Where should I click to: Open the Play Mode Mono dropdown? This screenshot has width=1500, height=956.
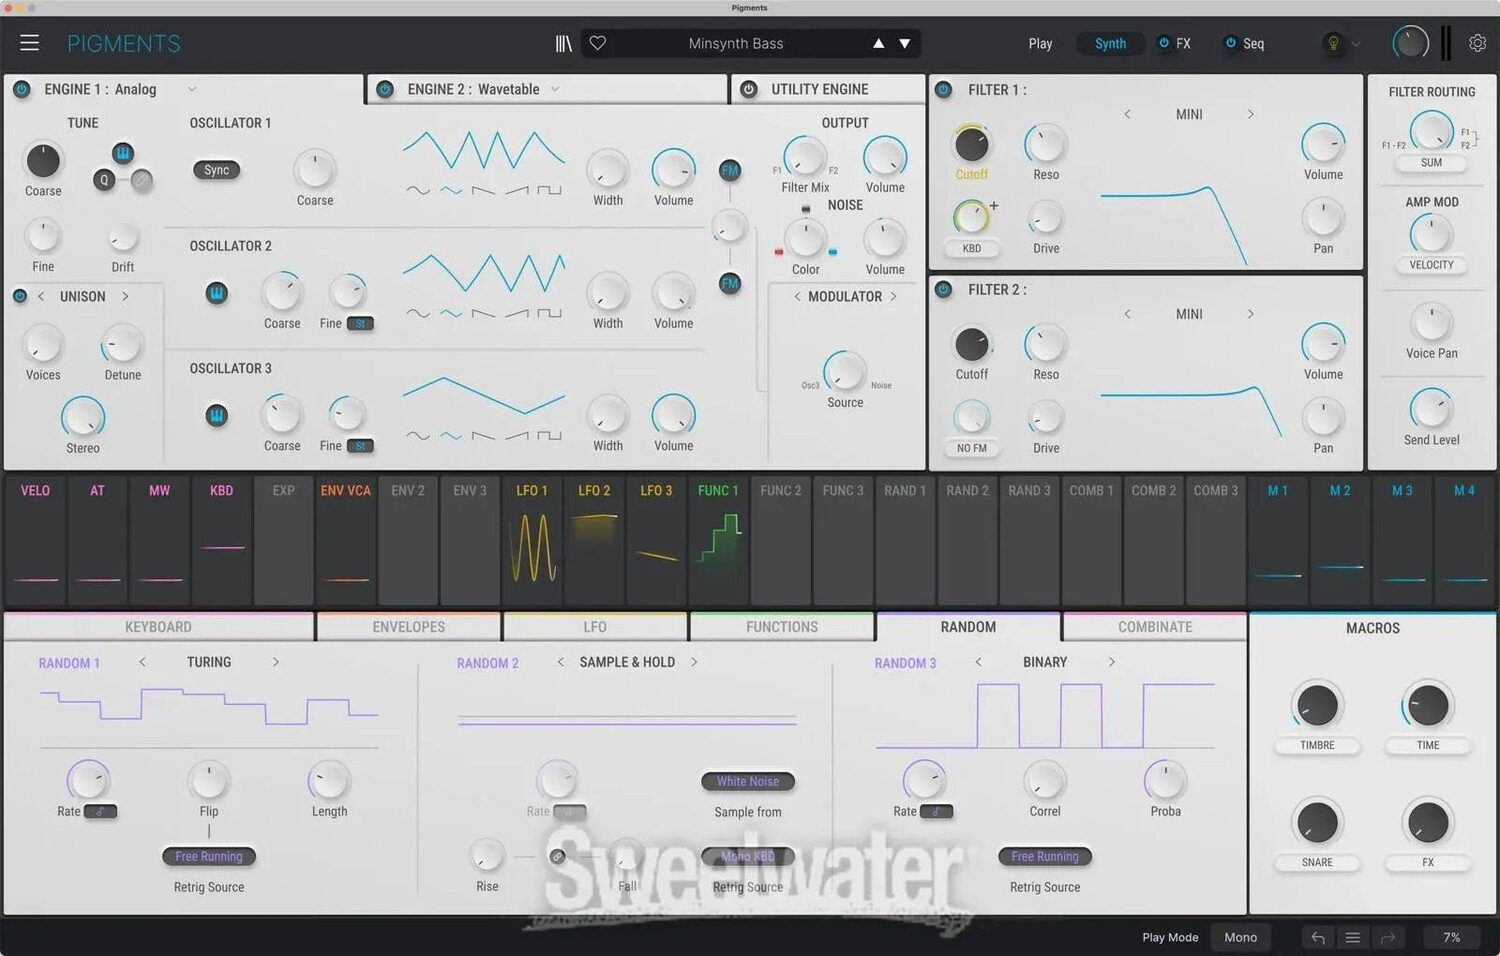pyautogui.click(x=1240, y=937)
